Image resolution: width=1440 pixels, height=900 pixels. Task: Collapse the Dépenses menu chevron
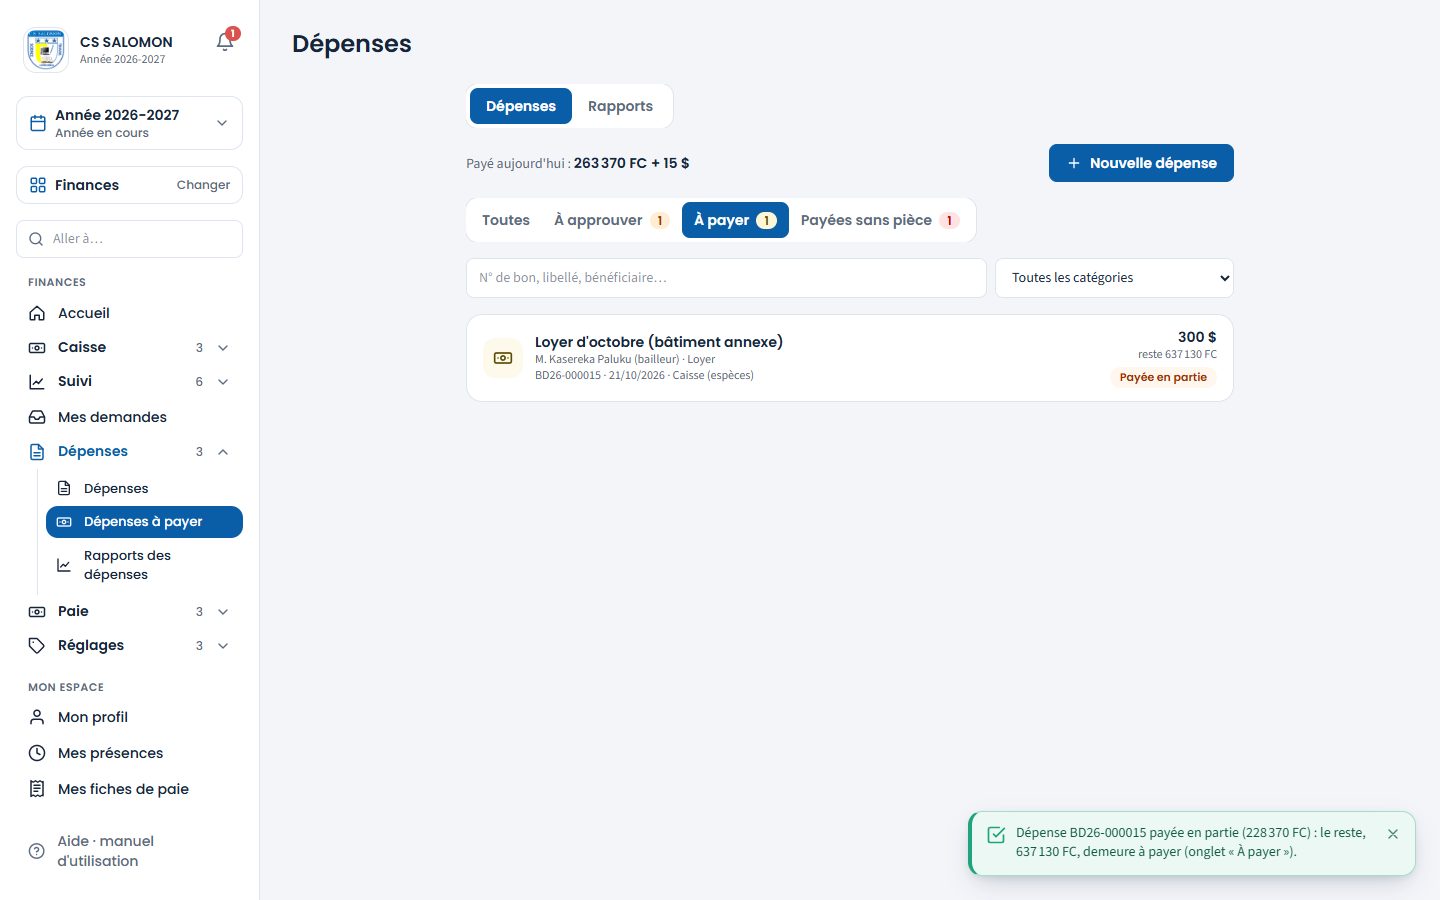coord(223,452)
